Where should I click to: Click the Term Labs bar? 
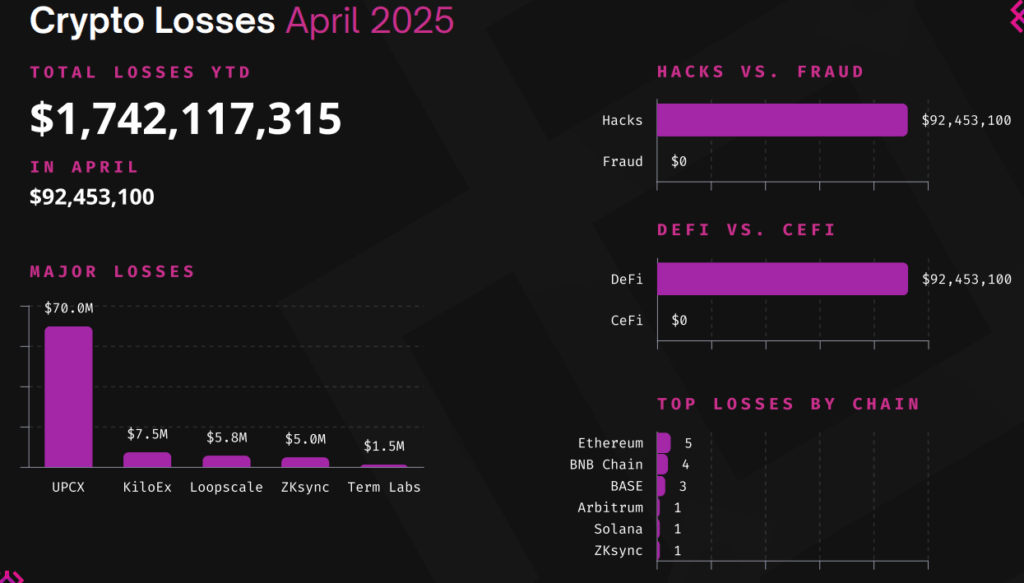point(384,465)
